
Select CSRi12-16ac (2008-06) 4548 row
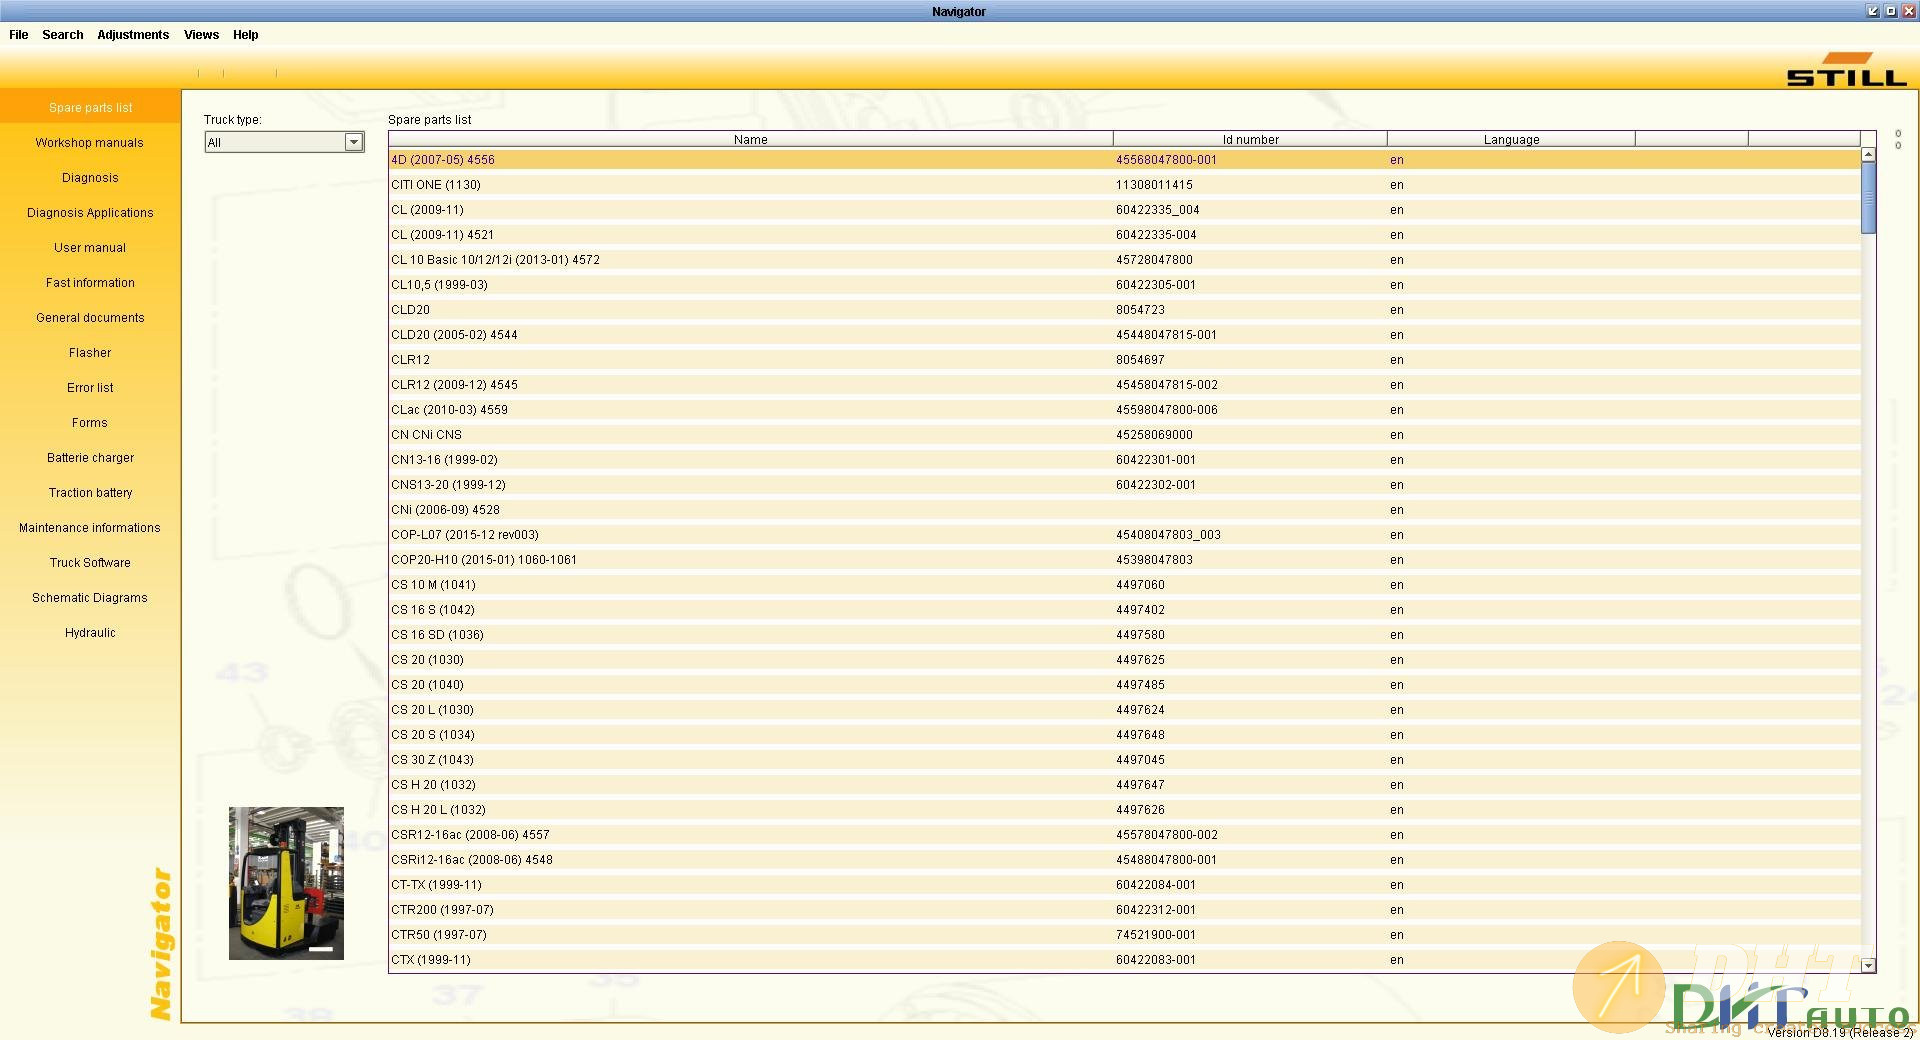(1124, 860)
